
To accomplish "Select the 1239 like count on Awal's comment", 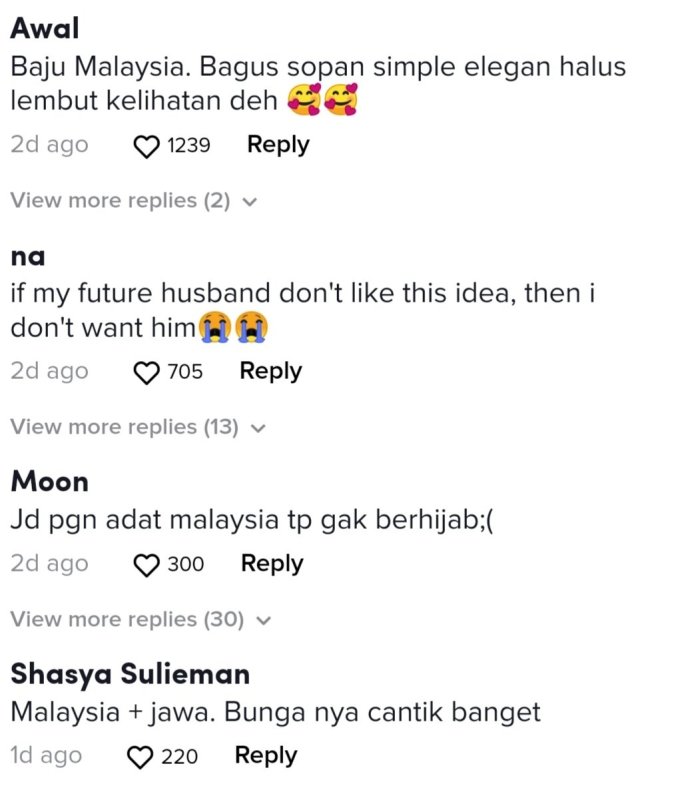I will 188,146.
